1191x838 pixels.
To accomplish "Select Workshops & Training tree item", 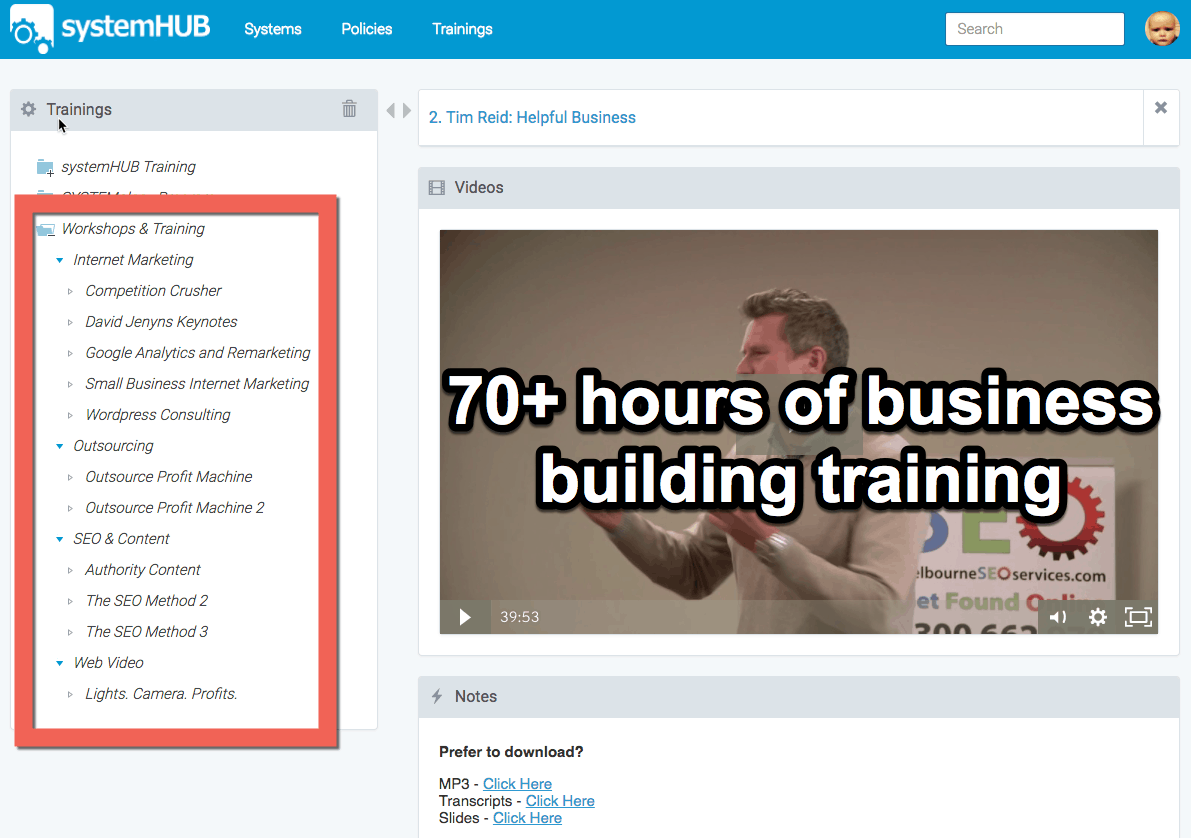I will 133,229.
